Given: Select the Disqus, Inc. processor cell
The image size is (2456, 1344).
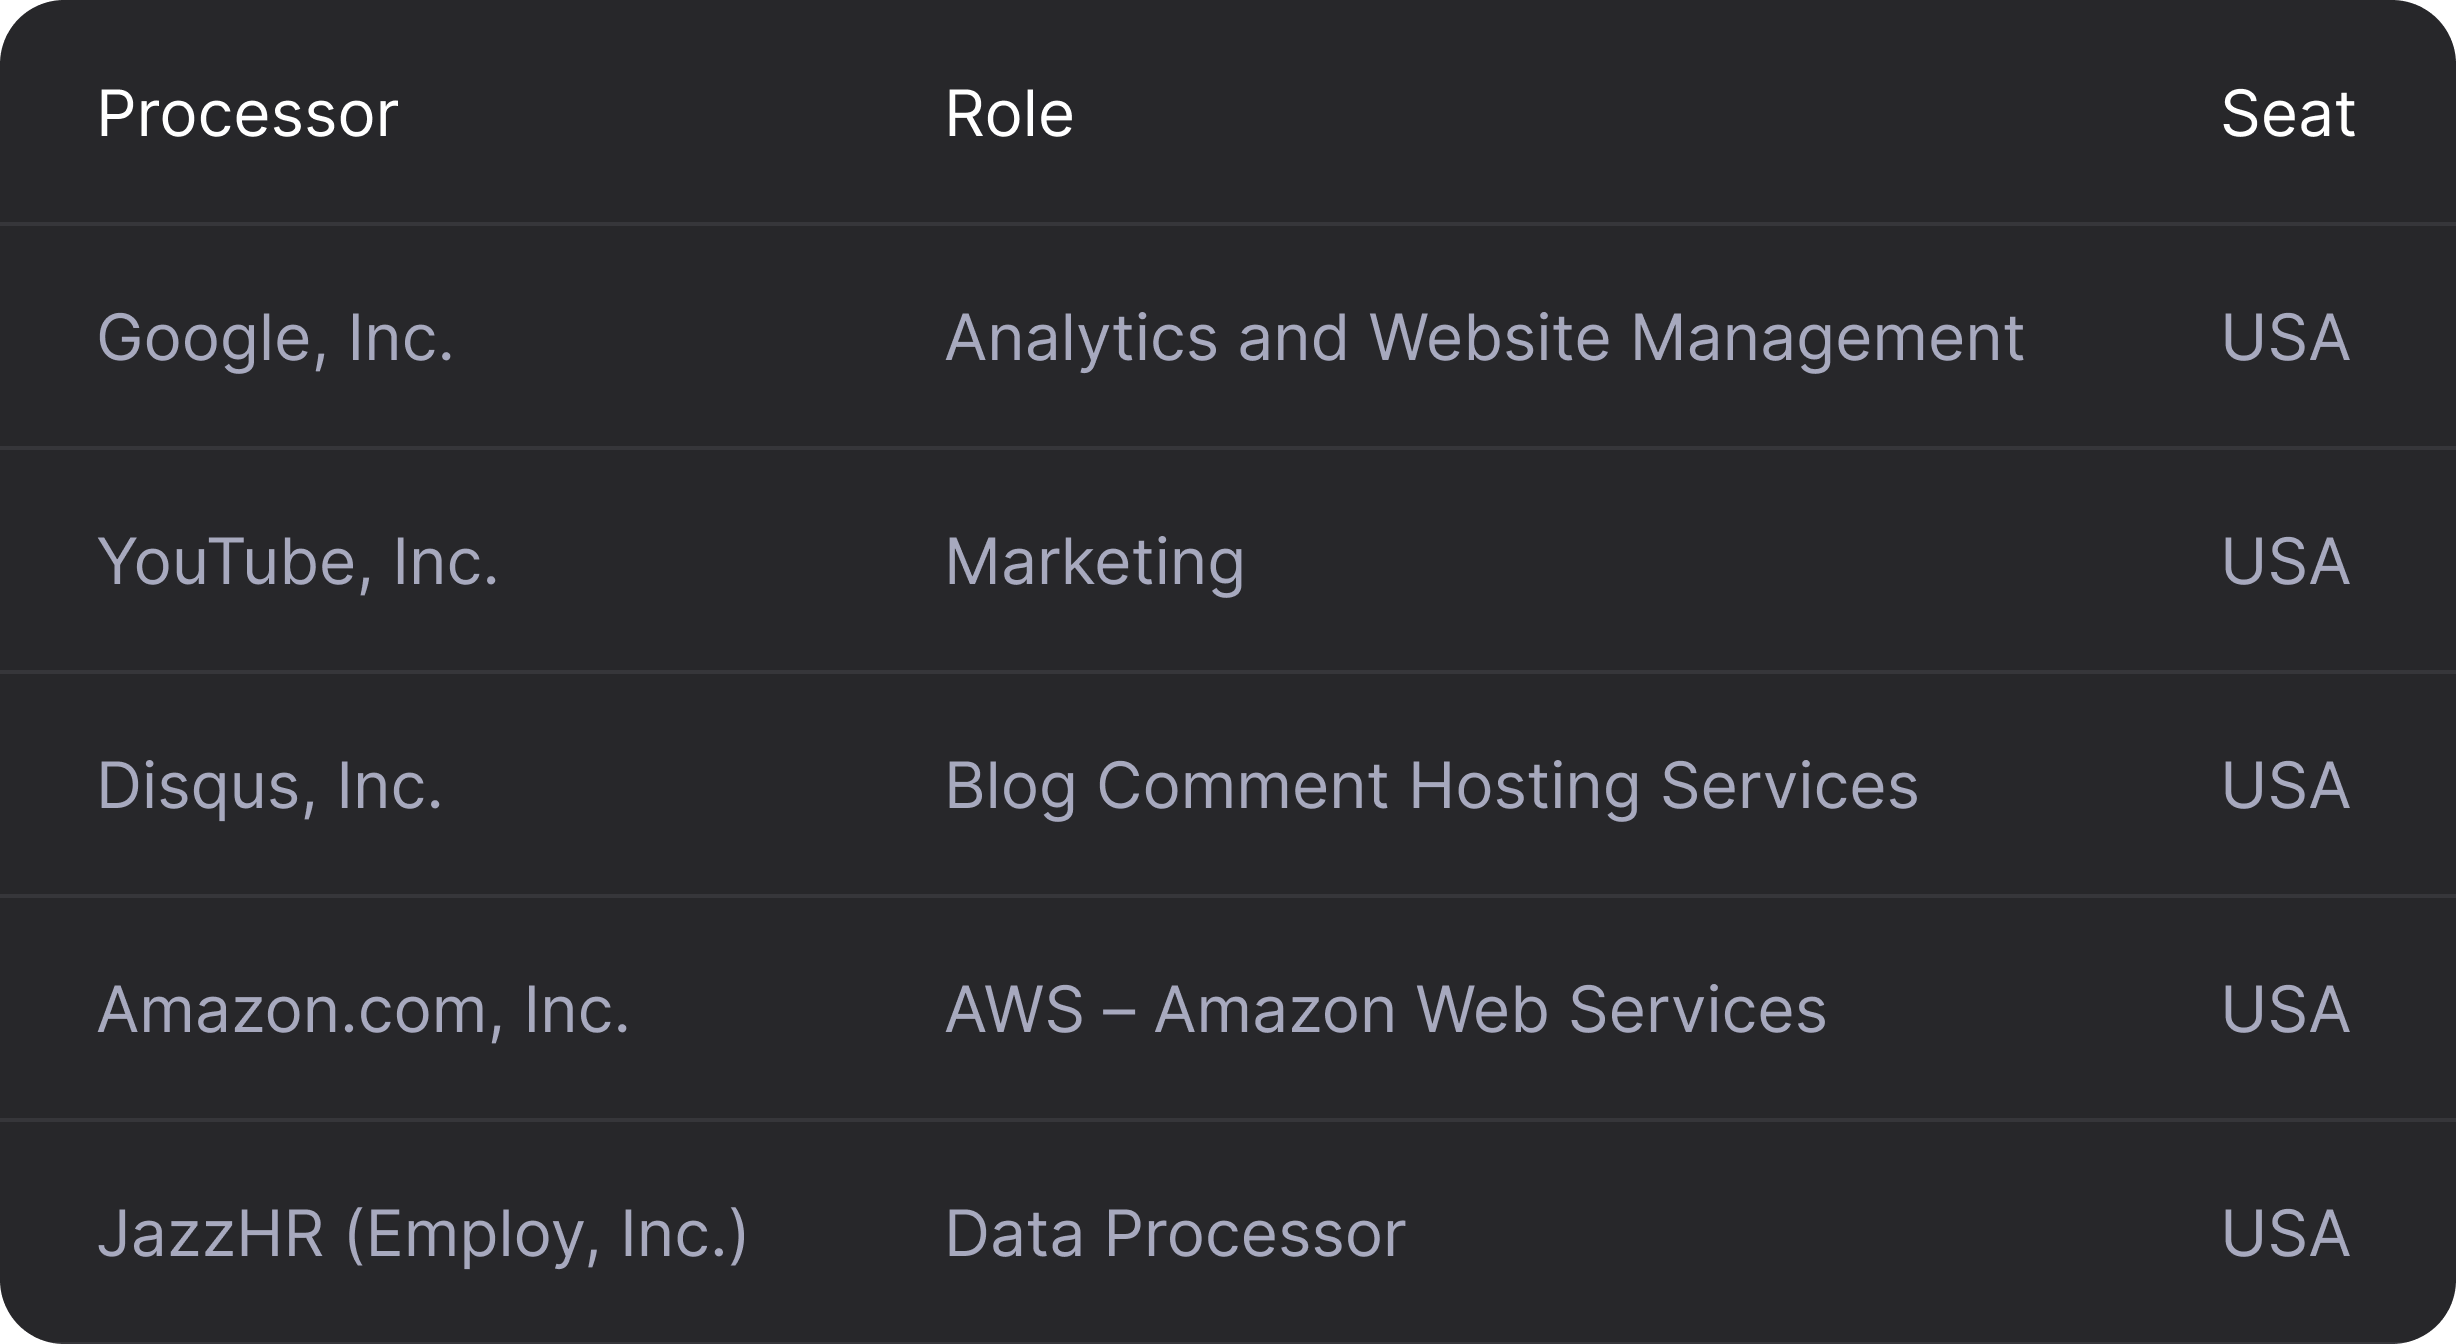Looking at the screenshot, I should [x=270, y=786].
